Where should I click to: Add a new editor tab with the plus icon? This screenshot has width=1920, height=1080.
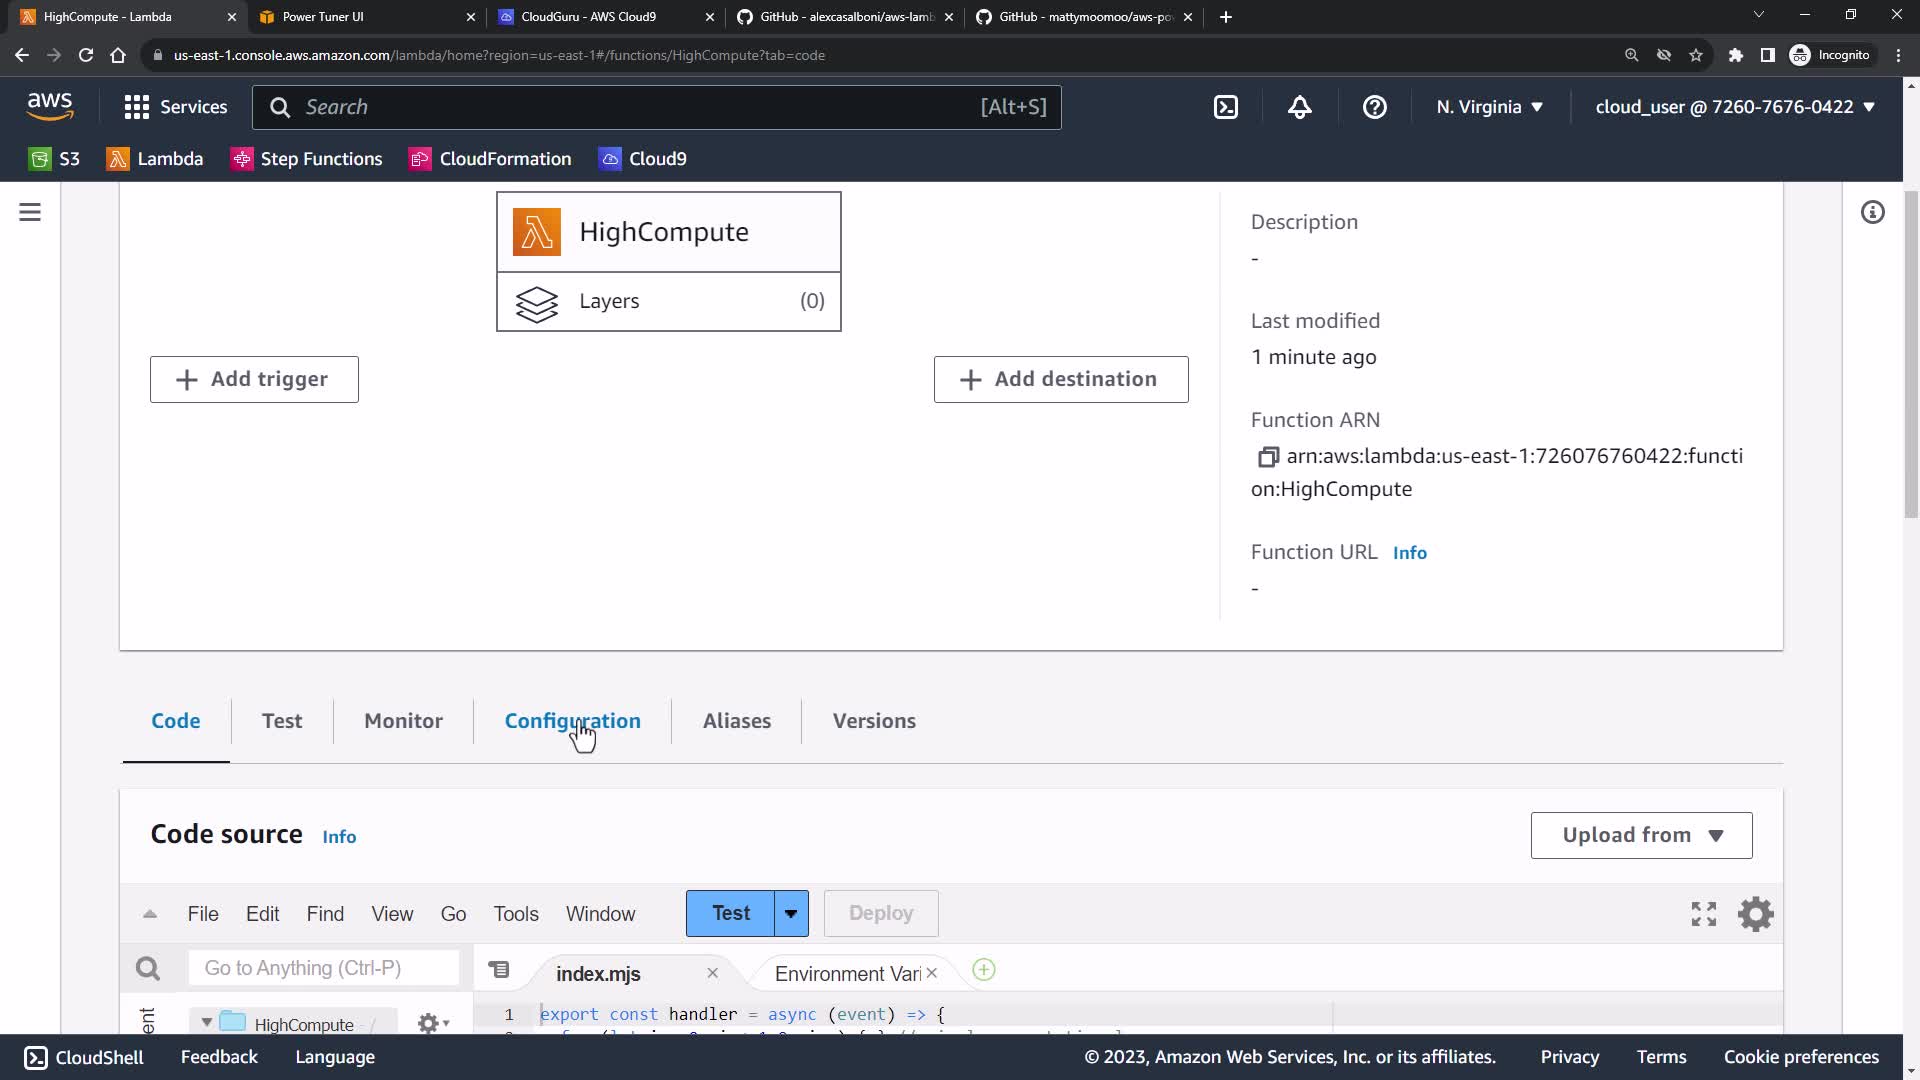[983, 970]
